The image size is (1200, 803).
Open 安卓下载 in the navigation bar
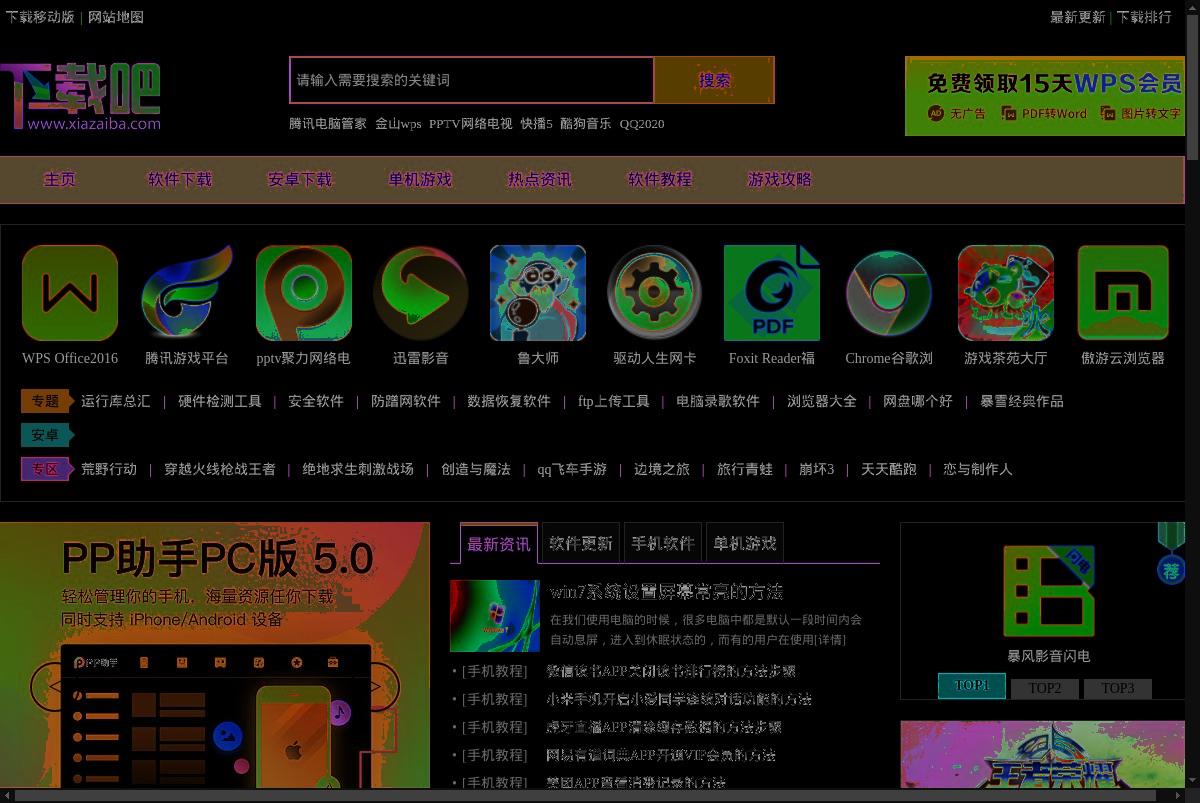[300, 180]
